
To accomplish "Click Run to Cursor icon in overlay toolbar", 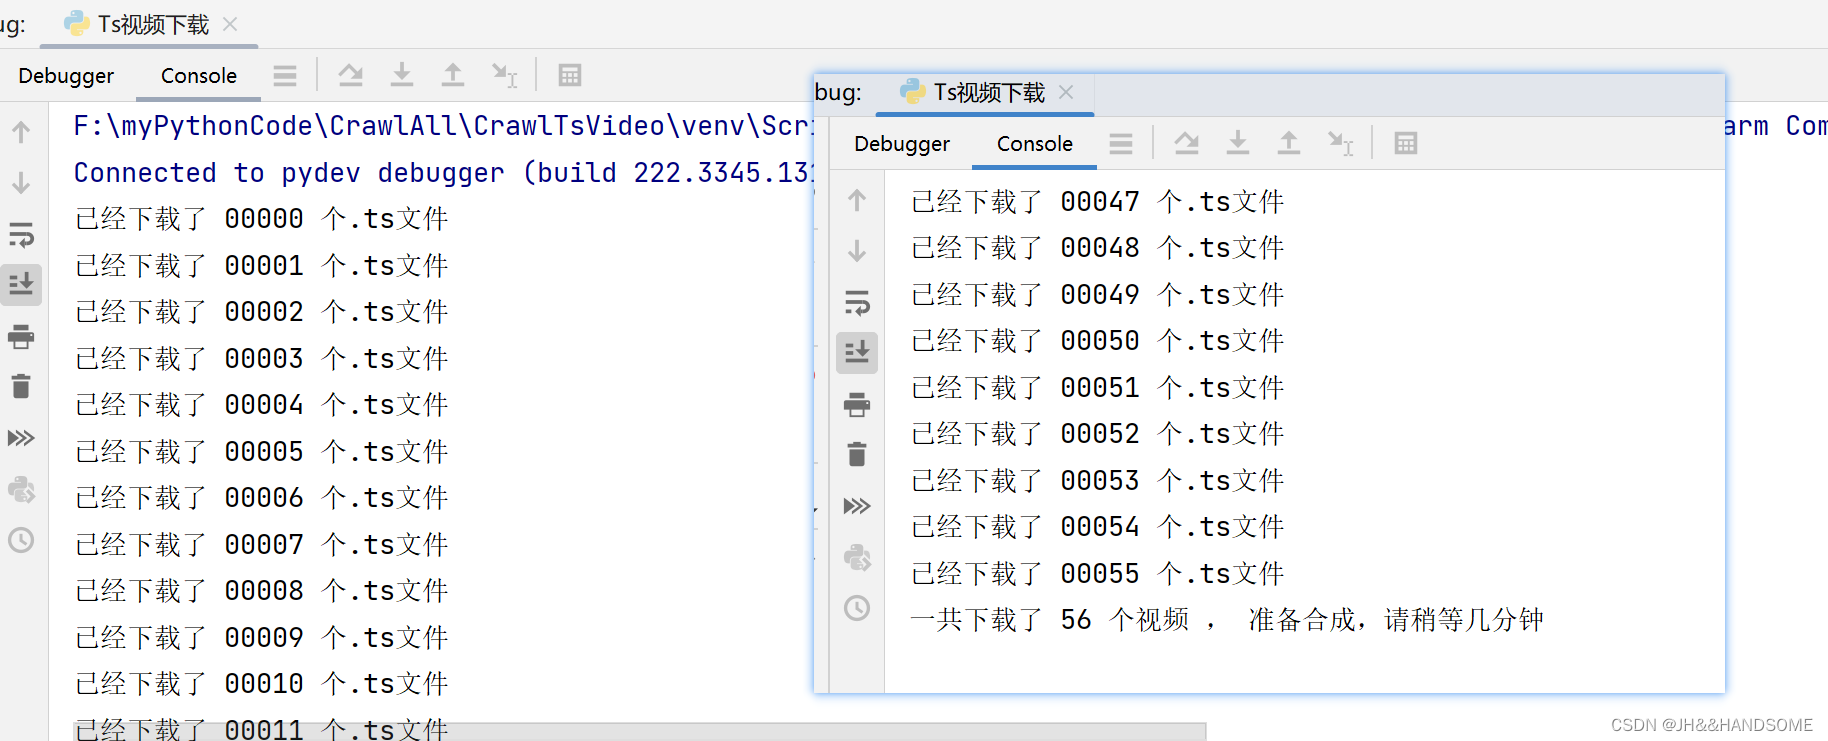I will coord(1340,144).
